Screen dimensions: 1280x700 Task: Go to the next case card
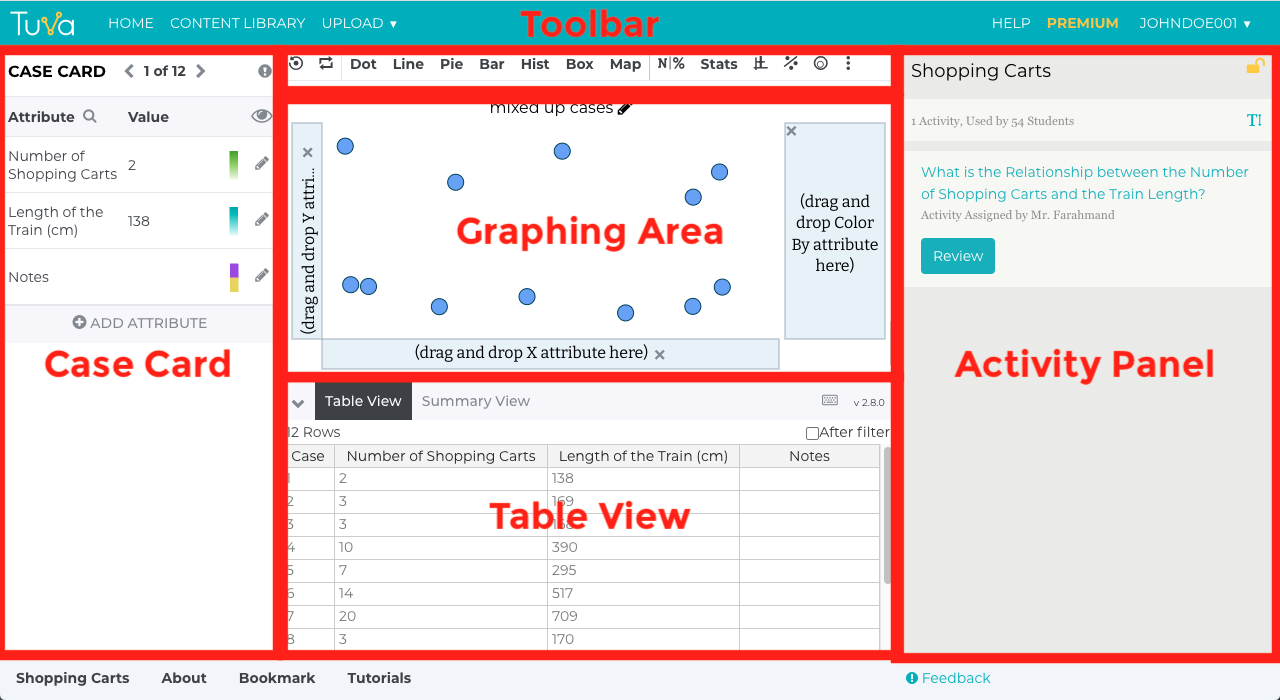pyautogui.click(x=201, y=71)
